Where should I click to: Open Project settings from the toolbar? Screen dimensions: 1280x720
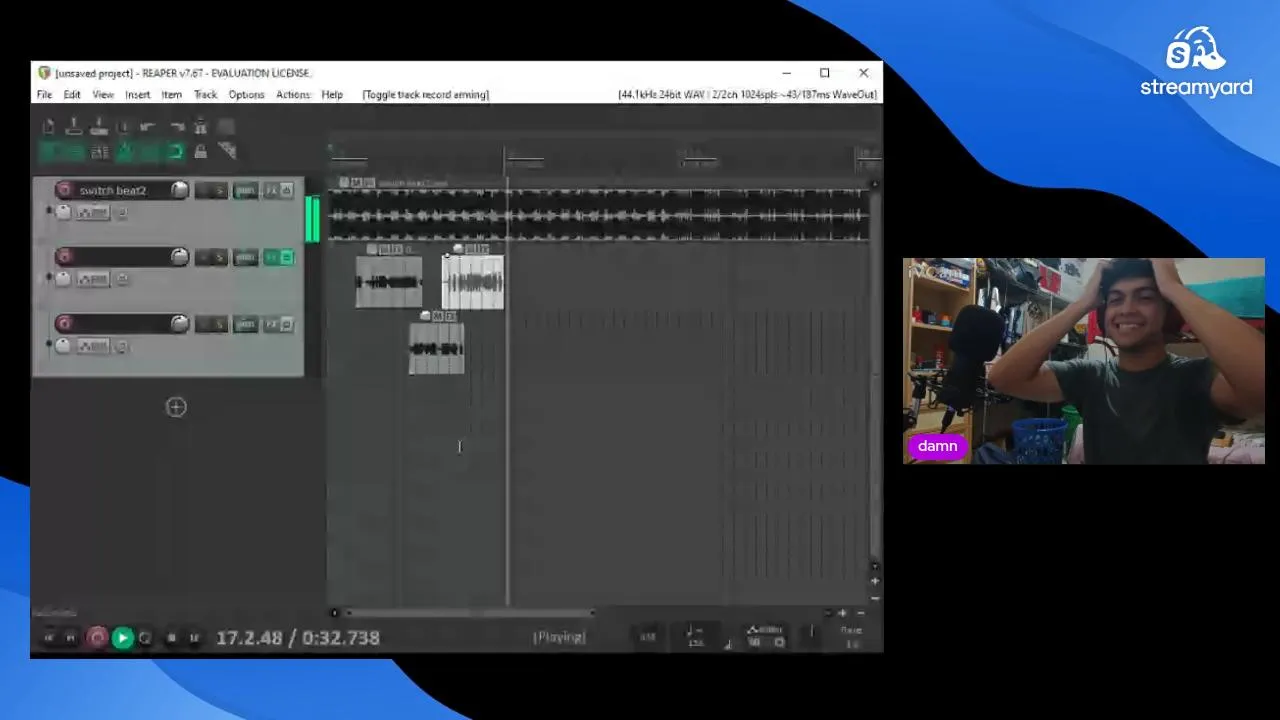click(124, 127)
